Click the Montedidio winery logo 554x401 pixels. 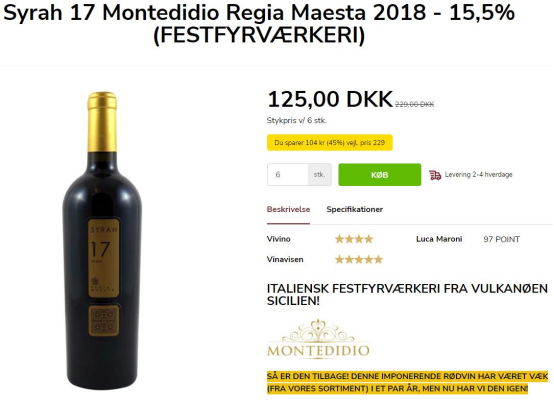pyautogui.click(x=318, y=339)
